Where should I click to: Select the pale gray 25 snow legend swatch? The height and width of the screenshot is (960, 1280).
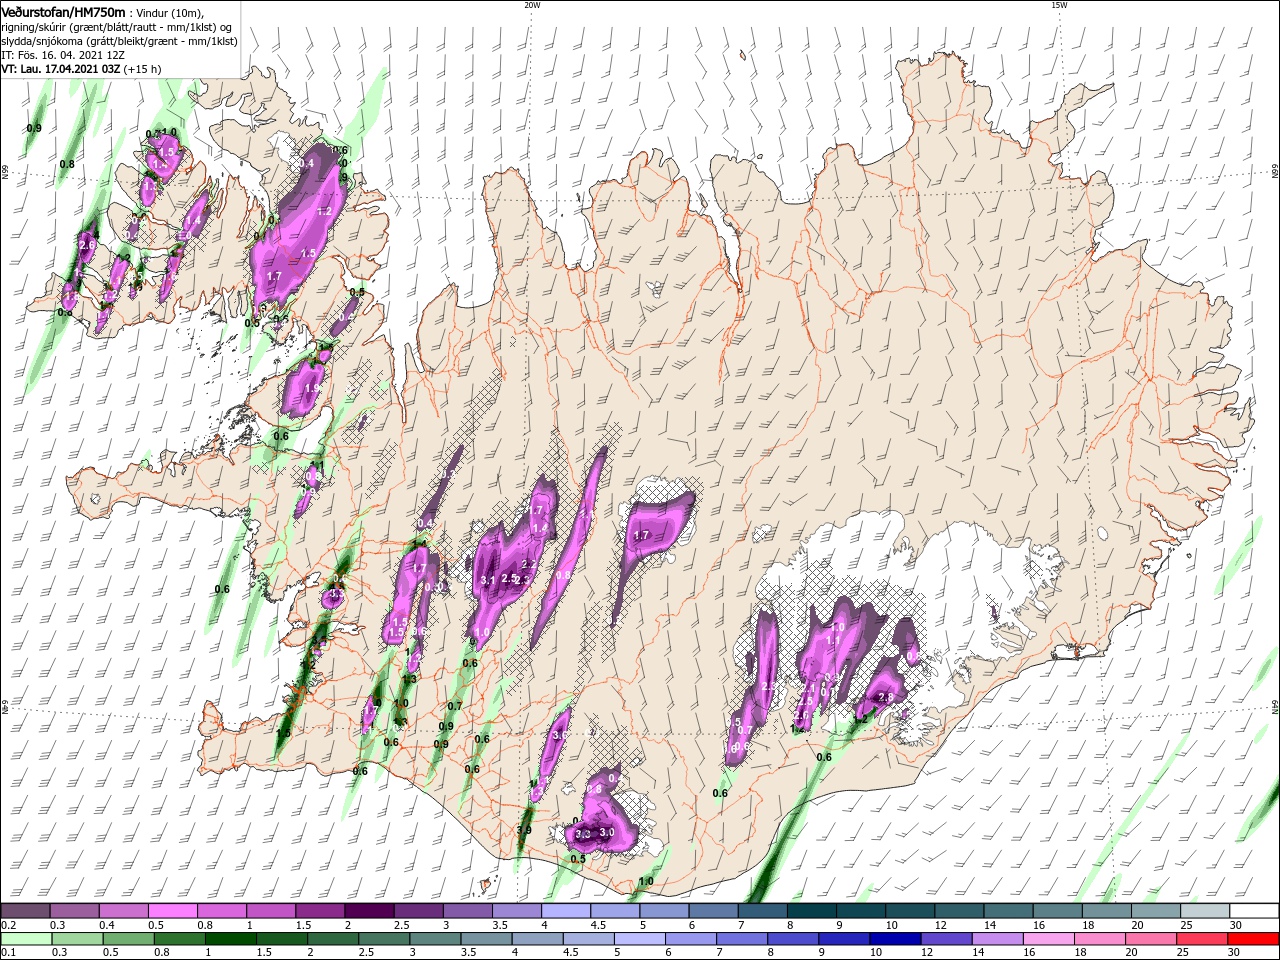(1205, 911)
